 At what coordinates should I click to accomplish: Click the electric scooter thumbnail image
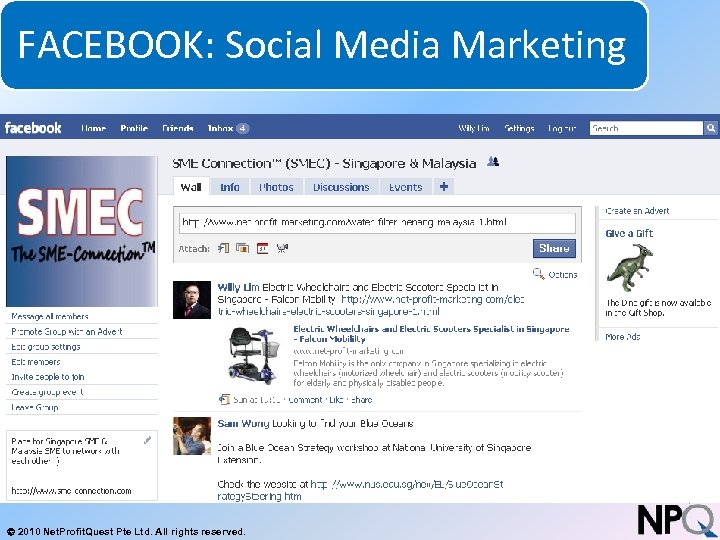(254, 355)
